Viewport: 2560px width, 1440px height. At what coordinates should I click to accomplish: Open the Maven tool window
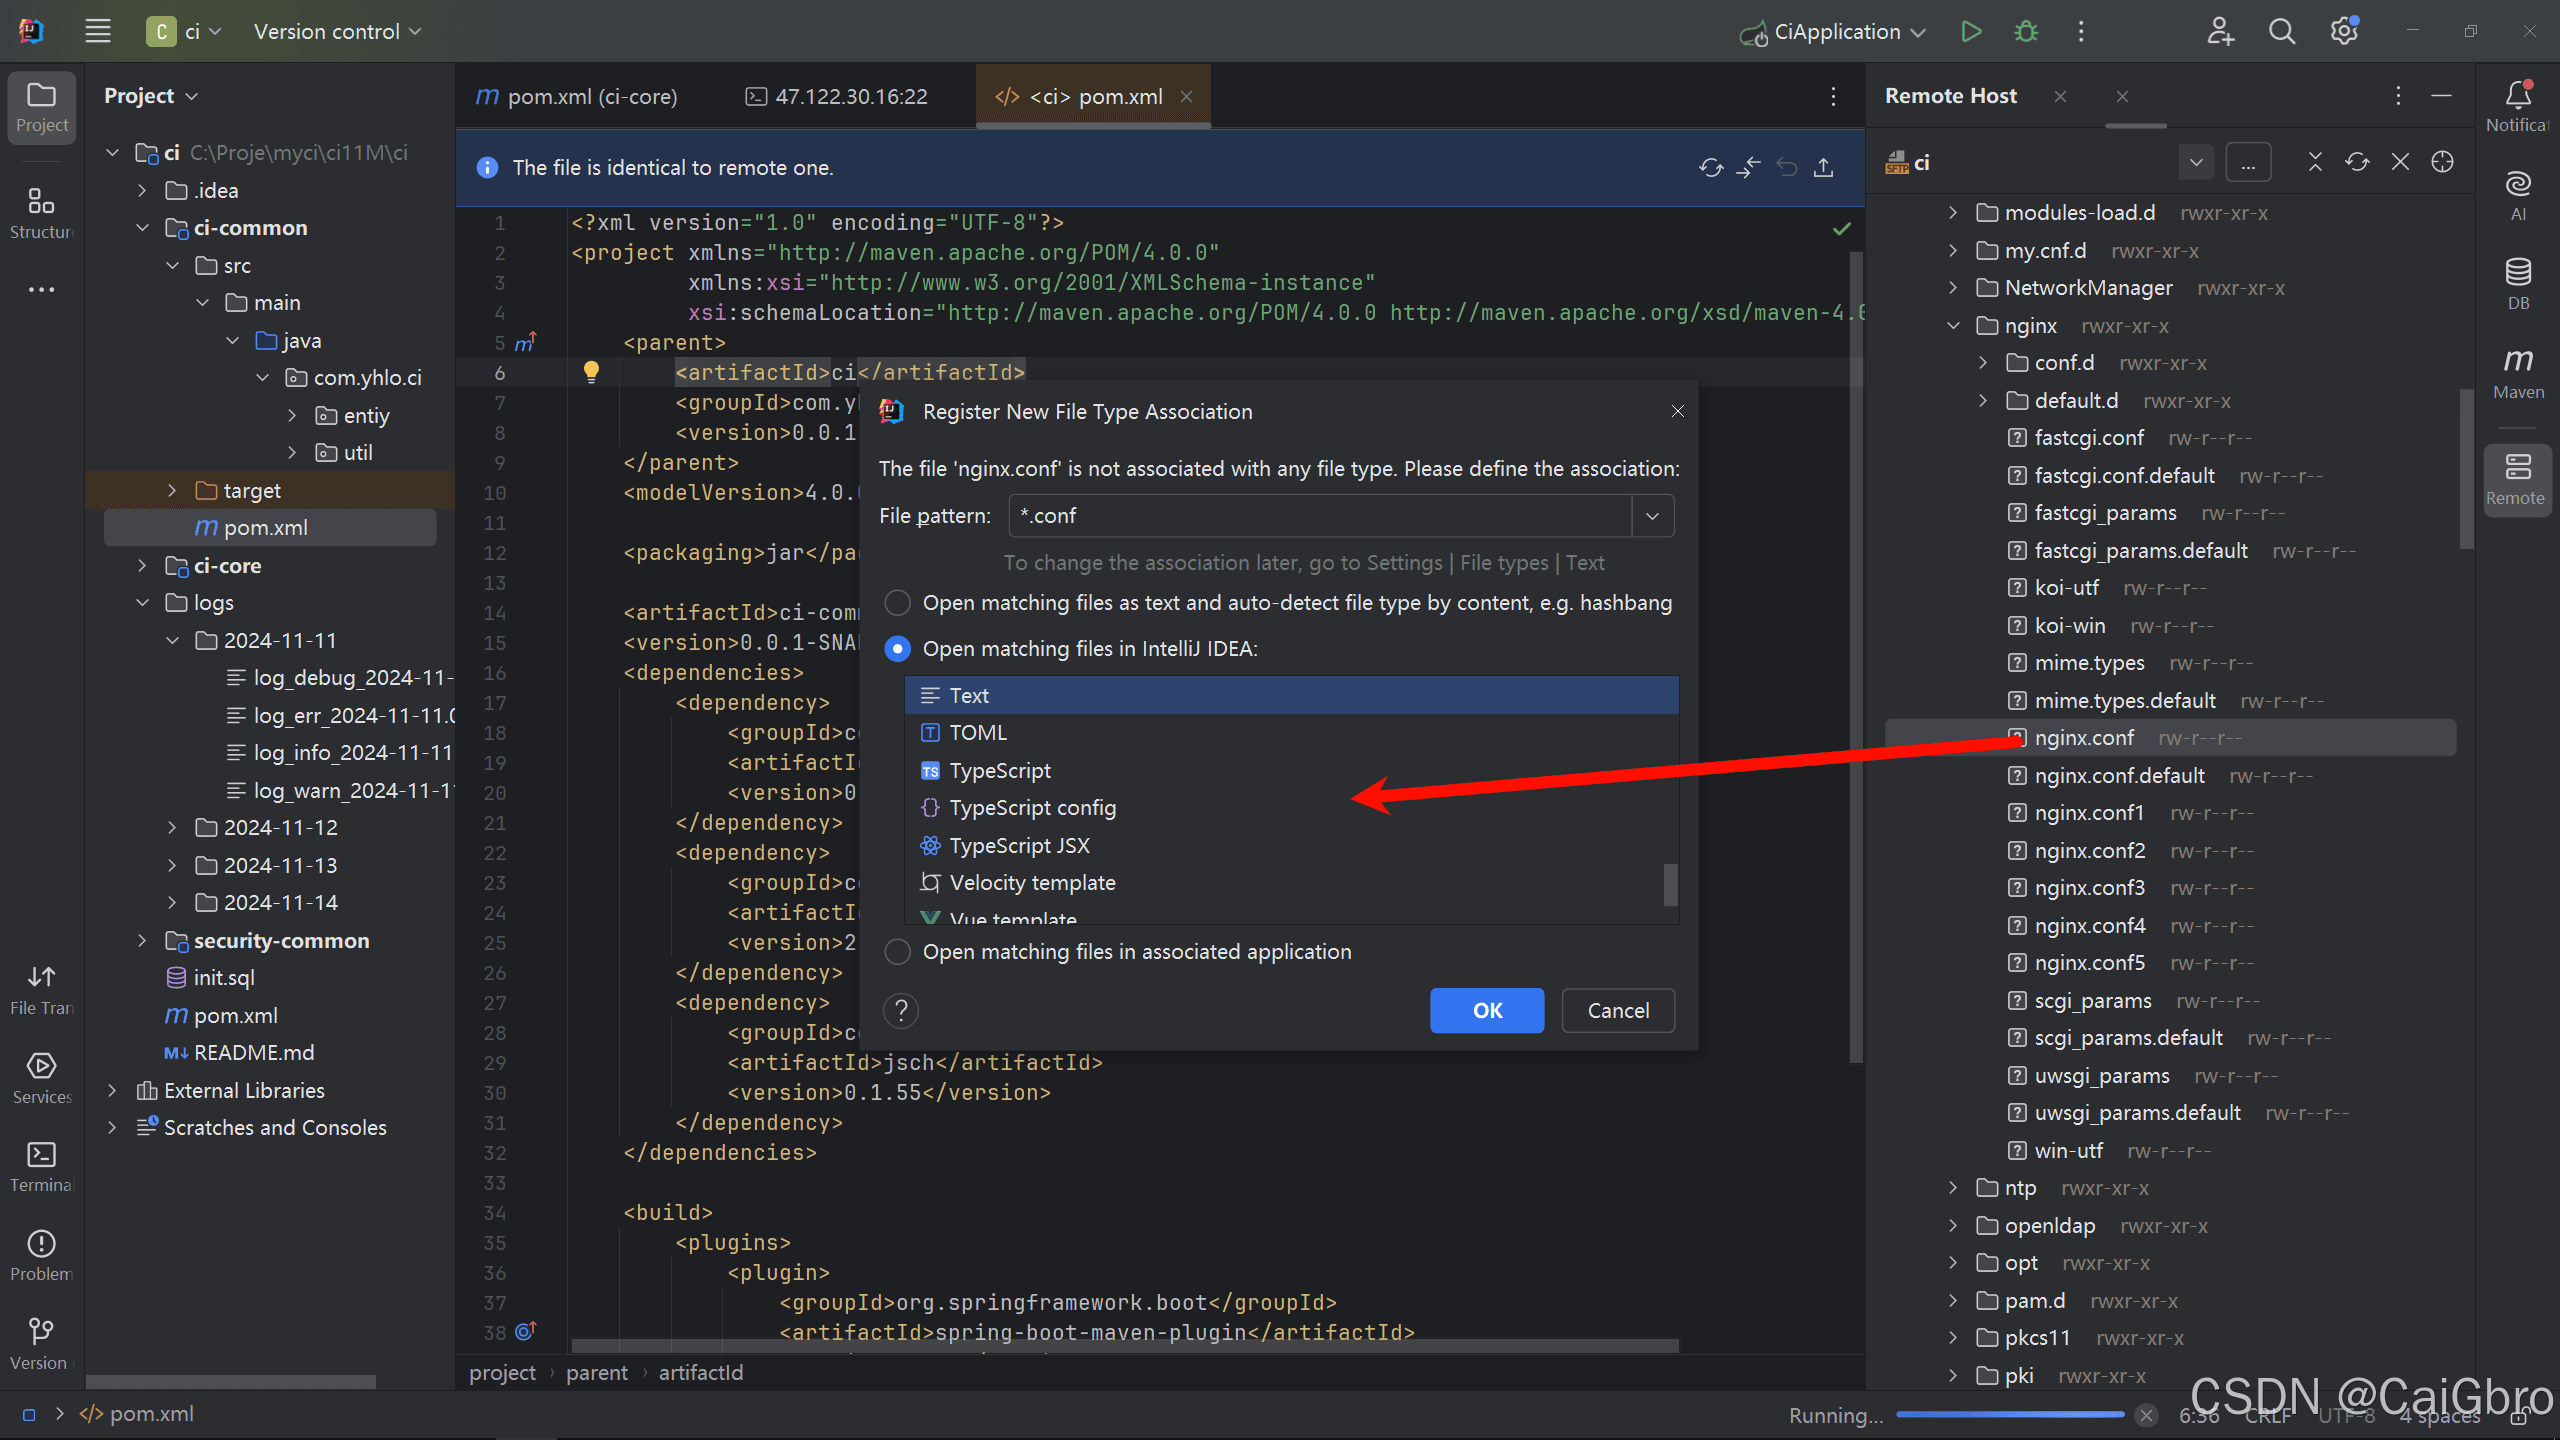2518,372
